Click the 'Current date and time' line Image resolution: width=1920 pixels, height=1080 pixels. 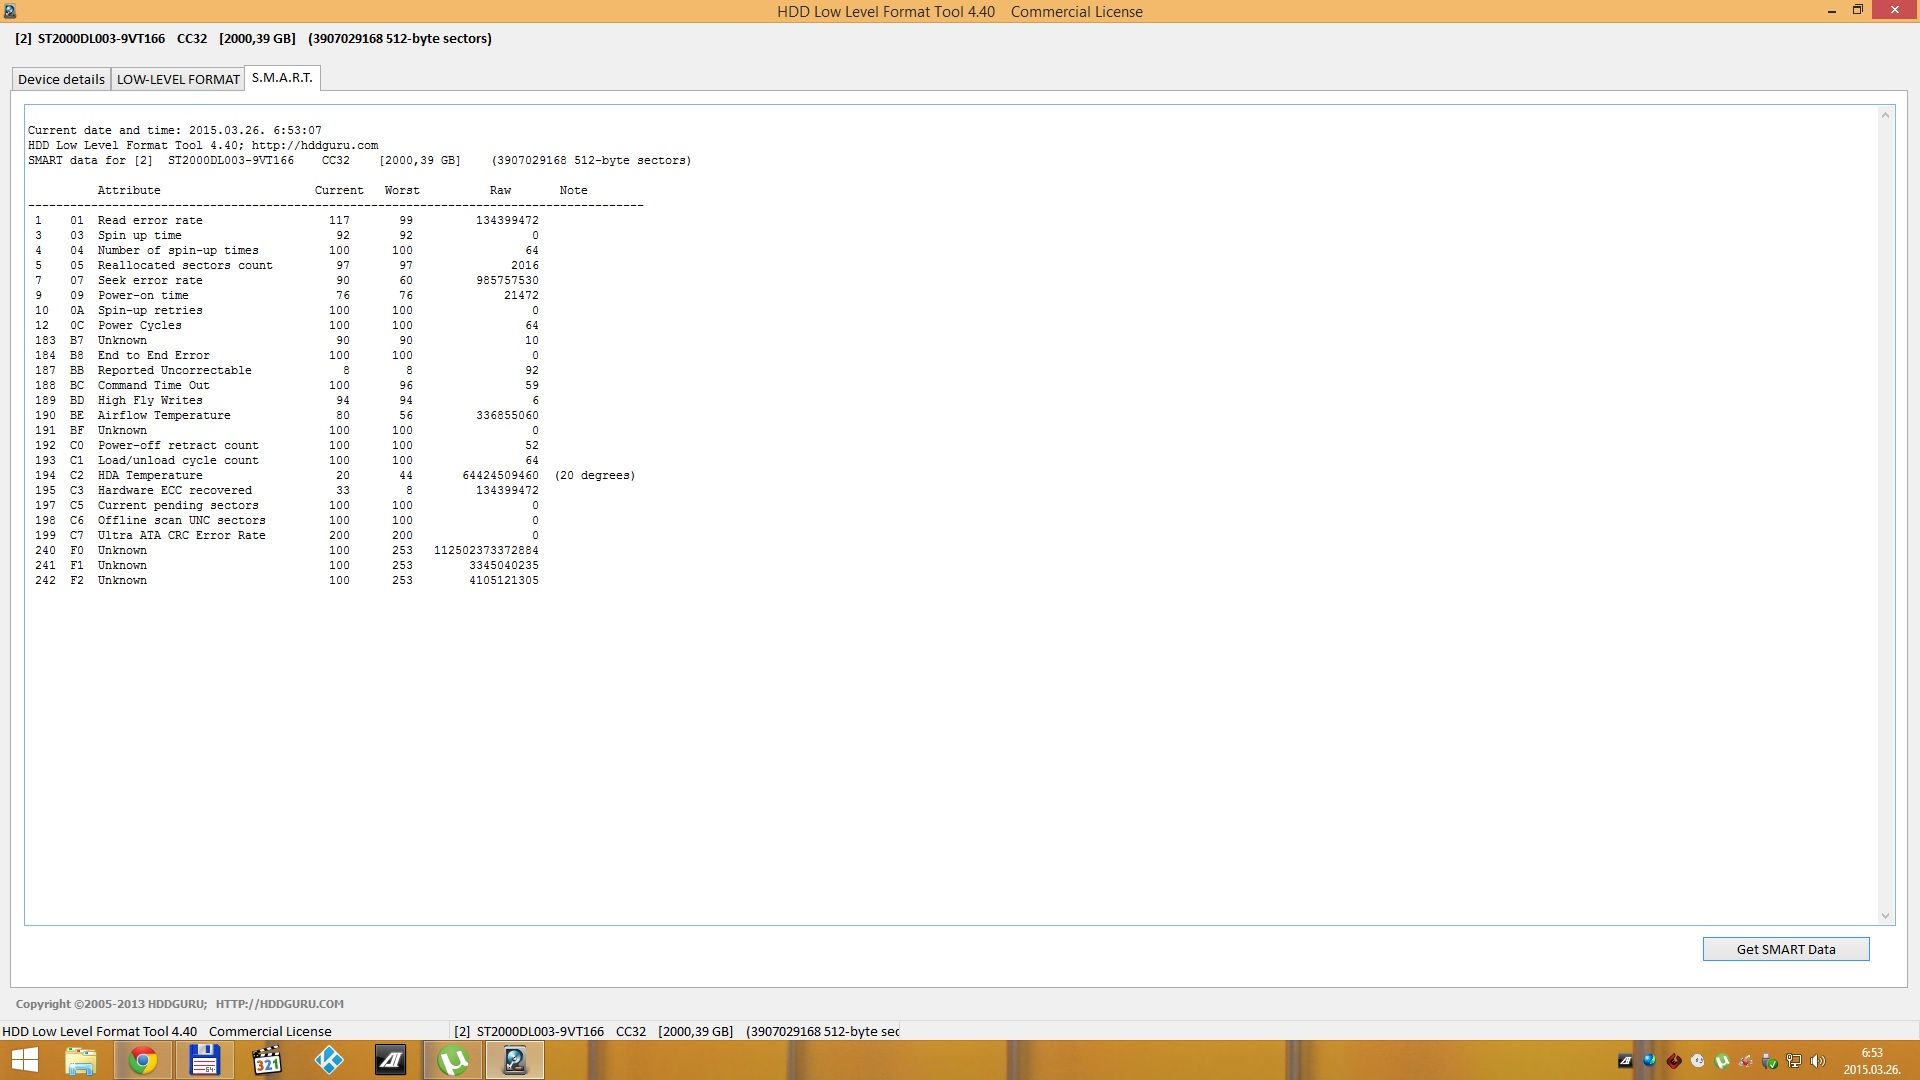point(175,130)
